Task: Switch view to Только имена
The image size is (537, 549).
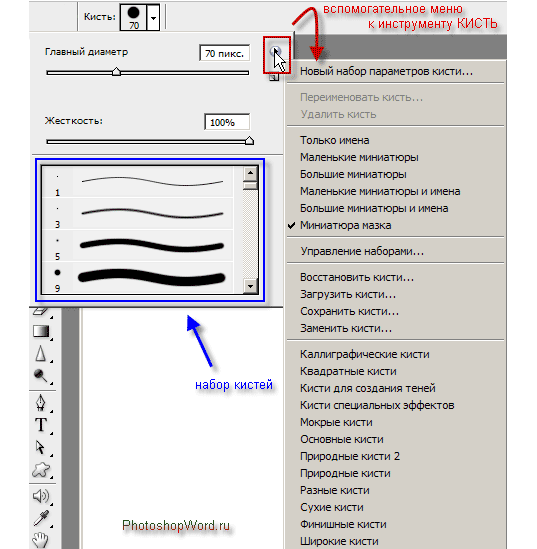Action: 396,140
